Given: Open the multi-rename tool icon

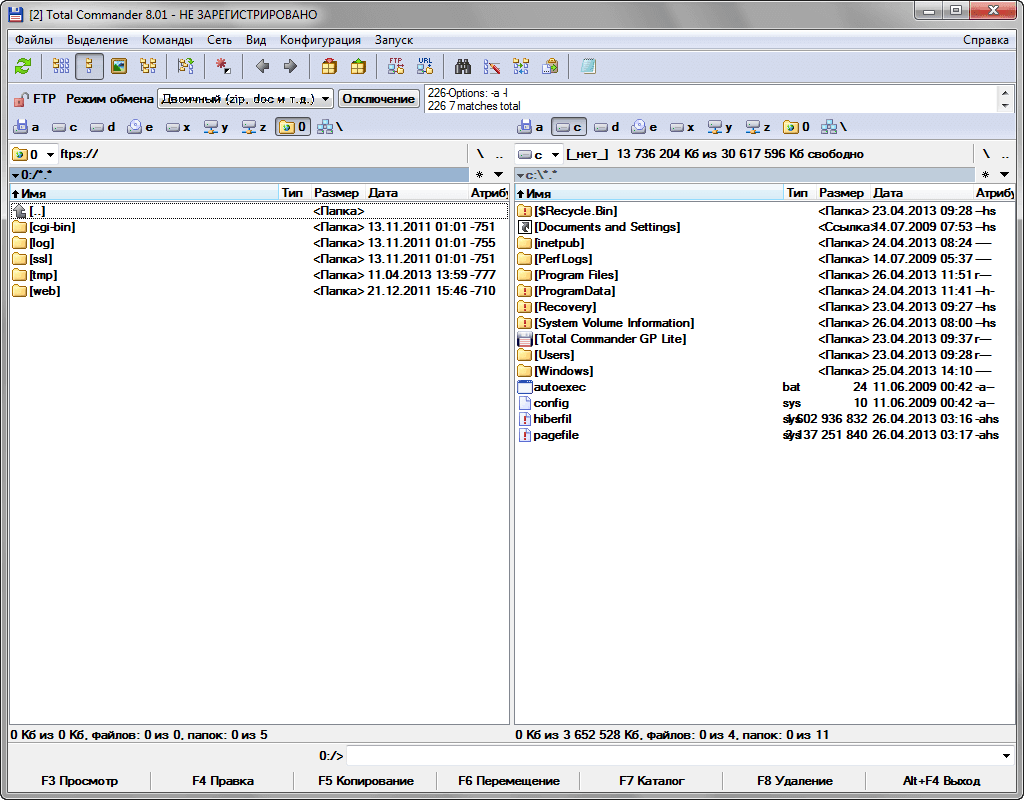Looking at the screenshot, I should tap(492, 66).
